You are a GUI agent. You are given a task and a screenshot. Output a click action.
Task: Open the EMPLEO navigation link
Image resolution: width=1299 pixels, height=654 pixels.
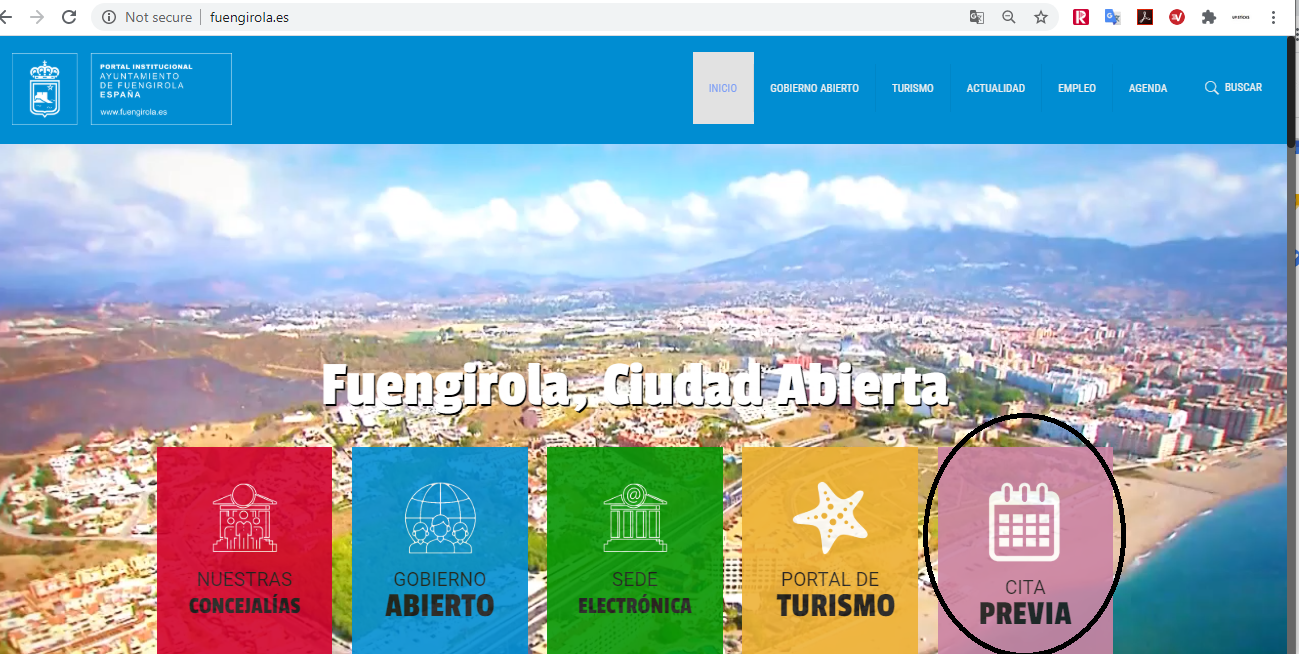click(x=1076, y=88)
